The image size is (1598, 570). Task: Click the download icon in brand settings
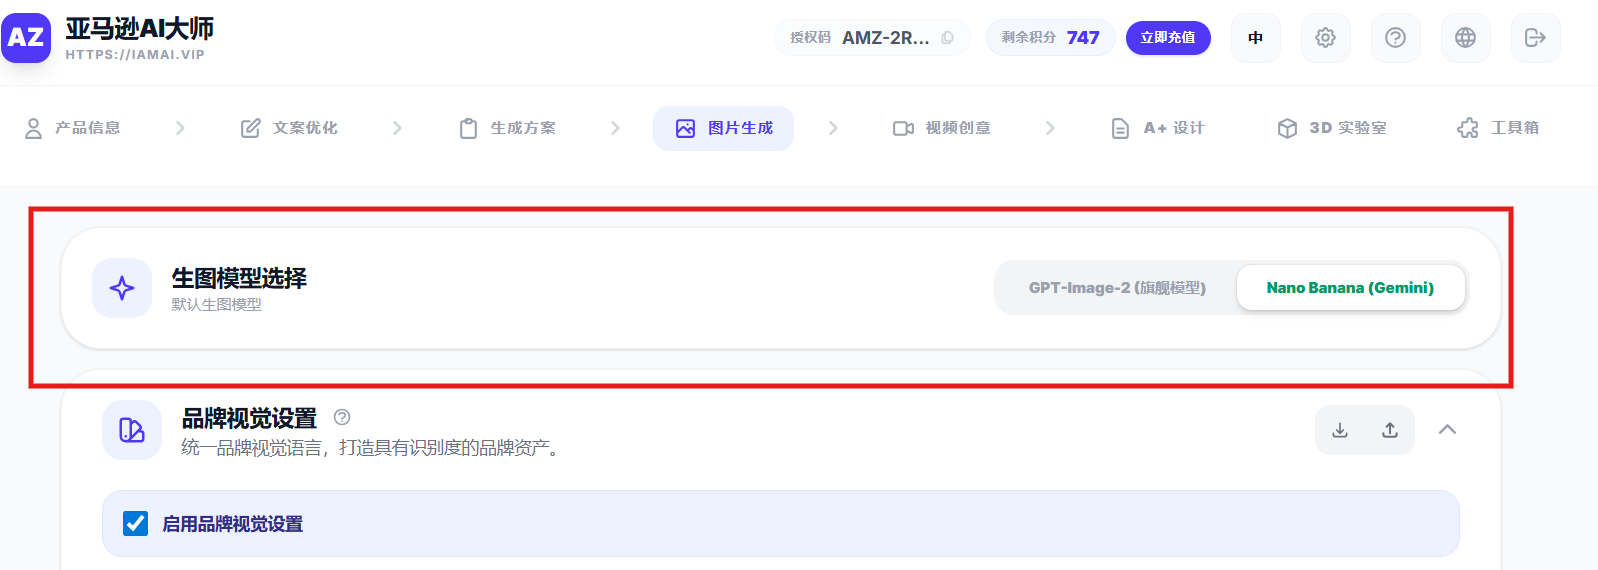1340,430
